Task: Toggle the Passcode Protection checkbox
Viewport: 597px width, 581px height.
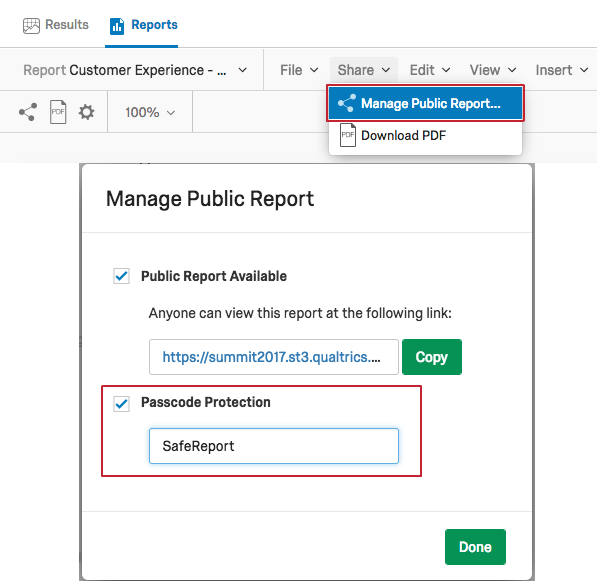Action: 121,404
